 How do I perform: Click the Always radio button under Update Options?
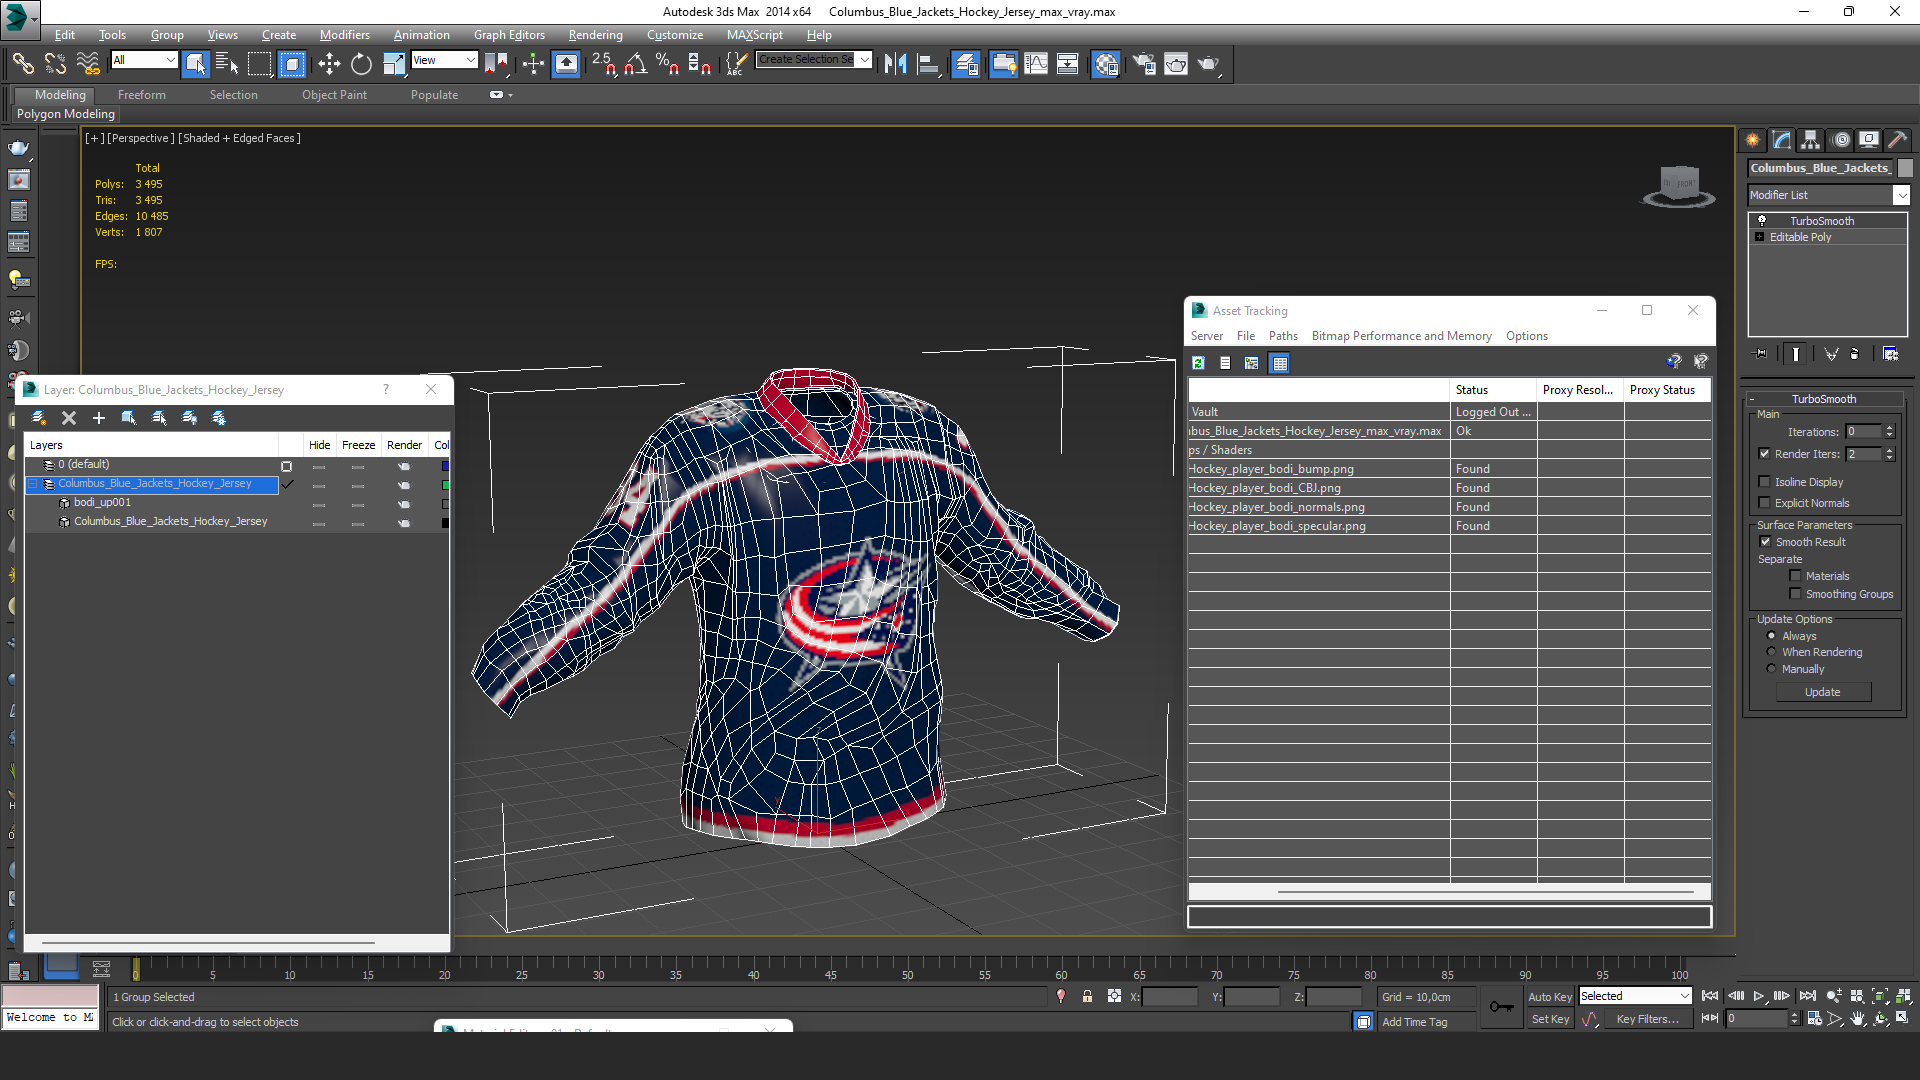1771,634
